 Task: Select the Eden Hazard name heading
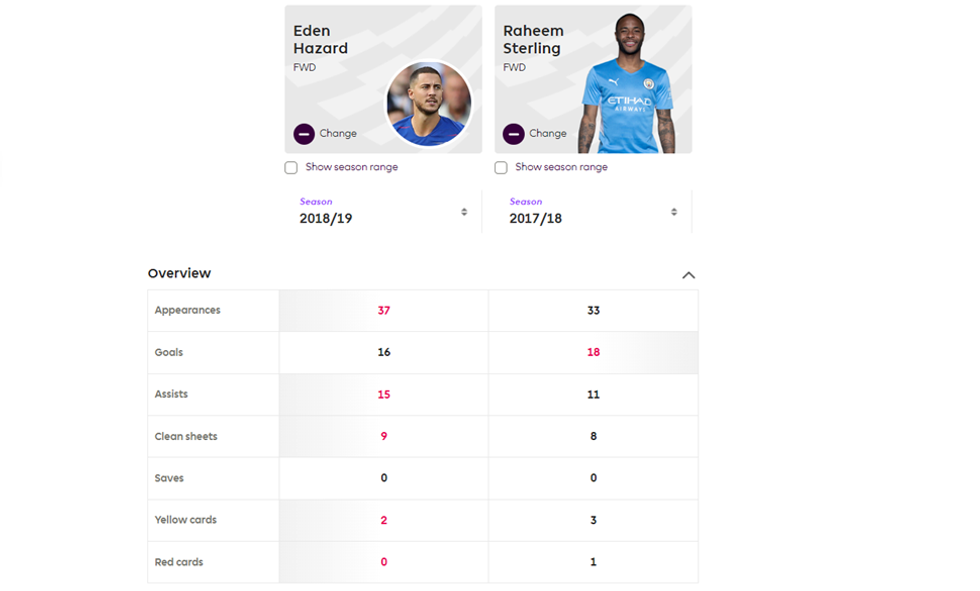(x=320, y=40)
